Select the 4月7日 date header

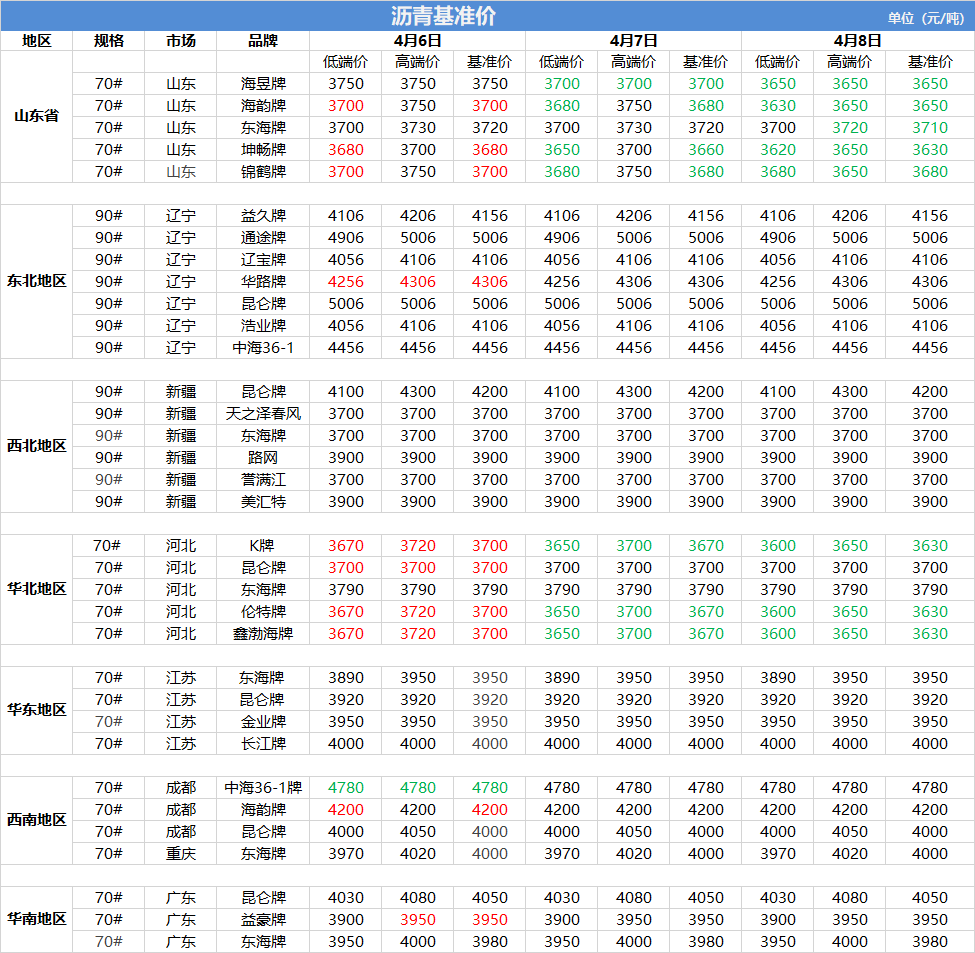[633, 40]
